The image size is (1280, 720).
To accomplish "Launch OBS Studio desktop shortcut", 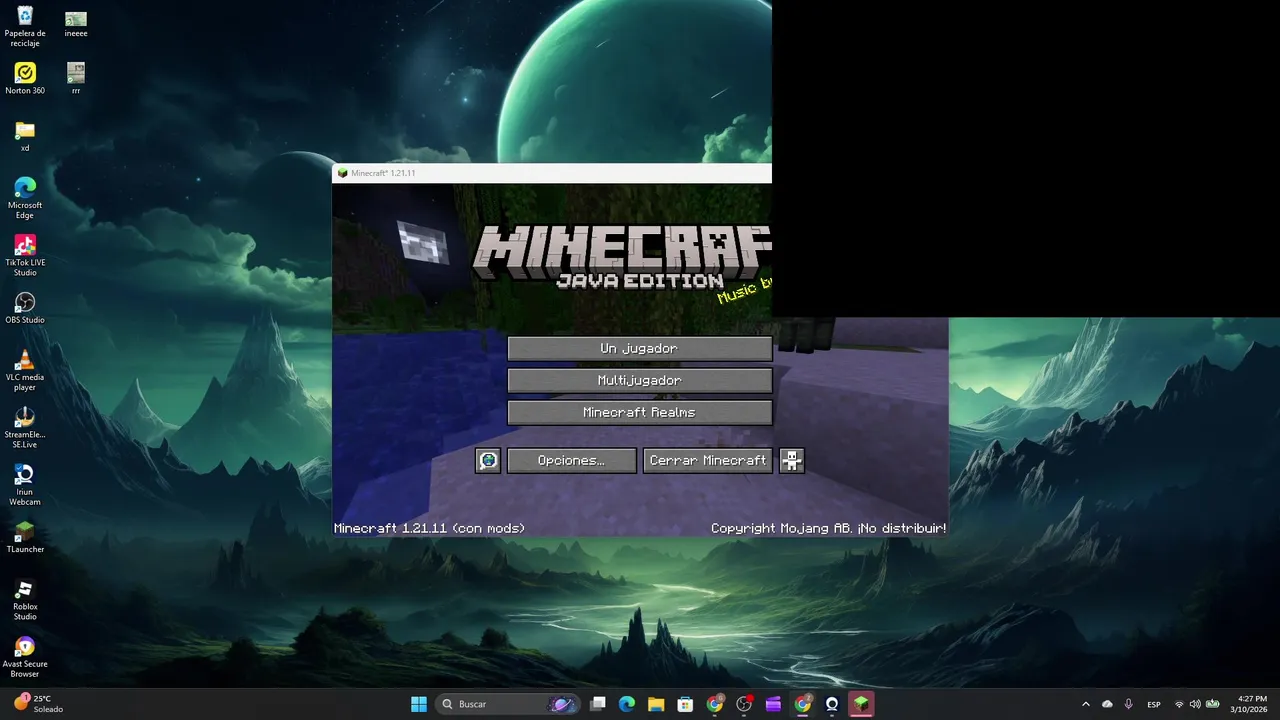I will (25, 308).
